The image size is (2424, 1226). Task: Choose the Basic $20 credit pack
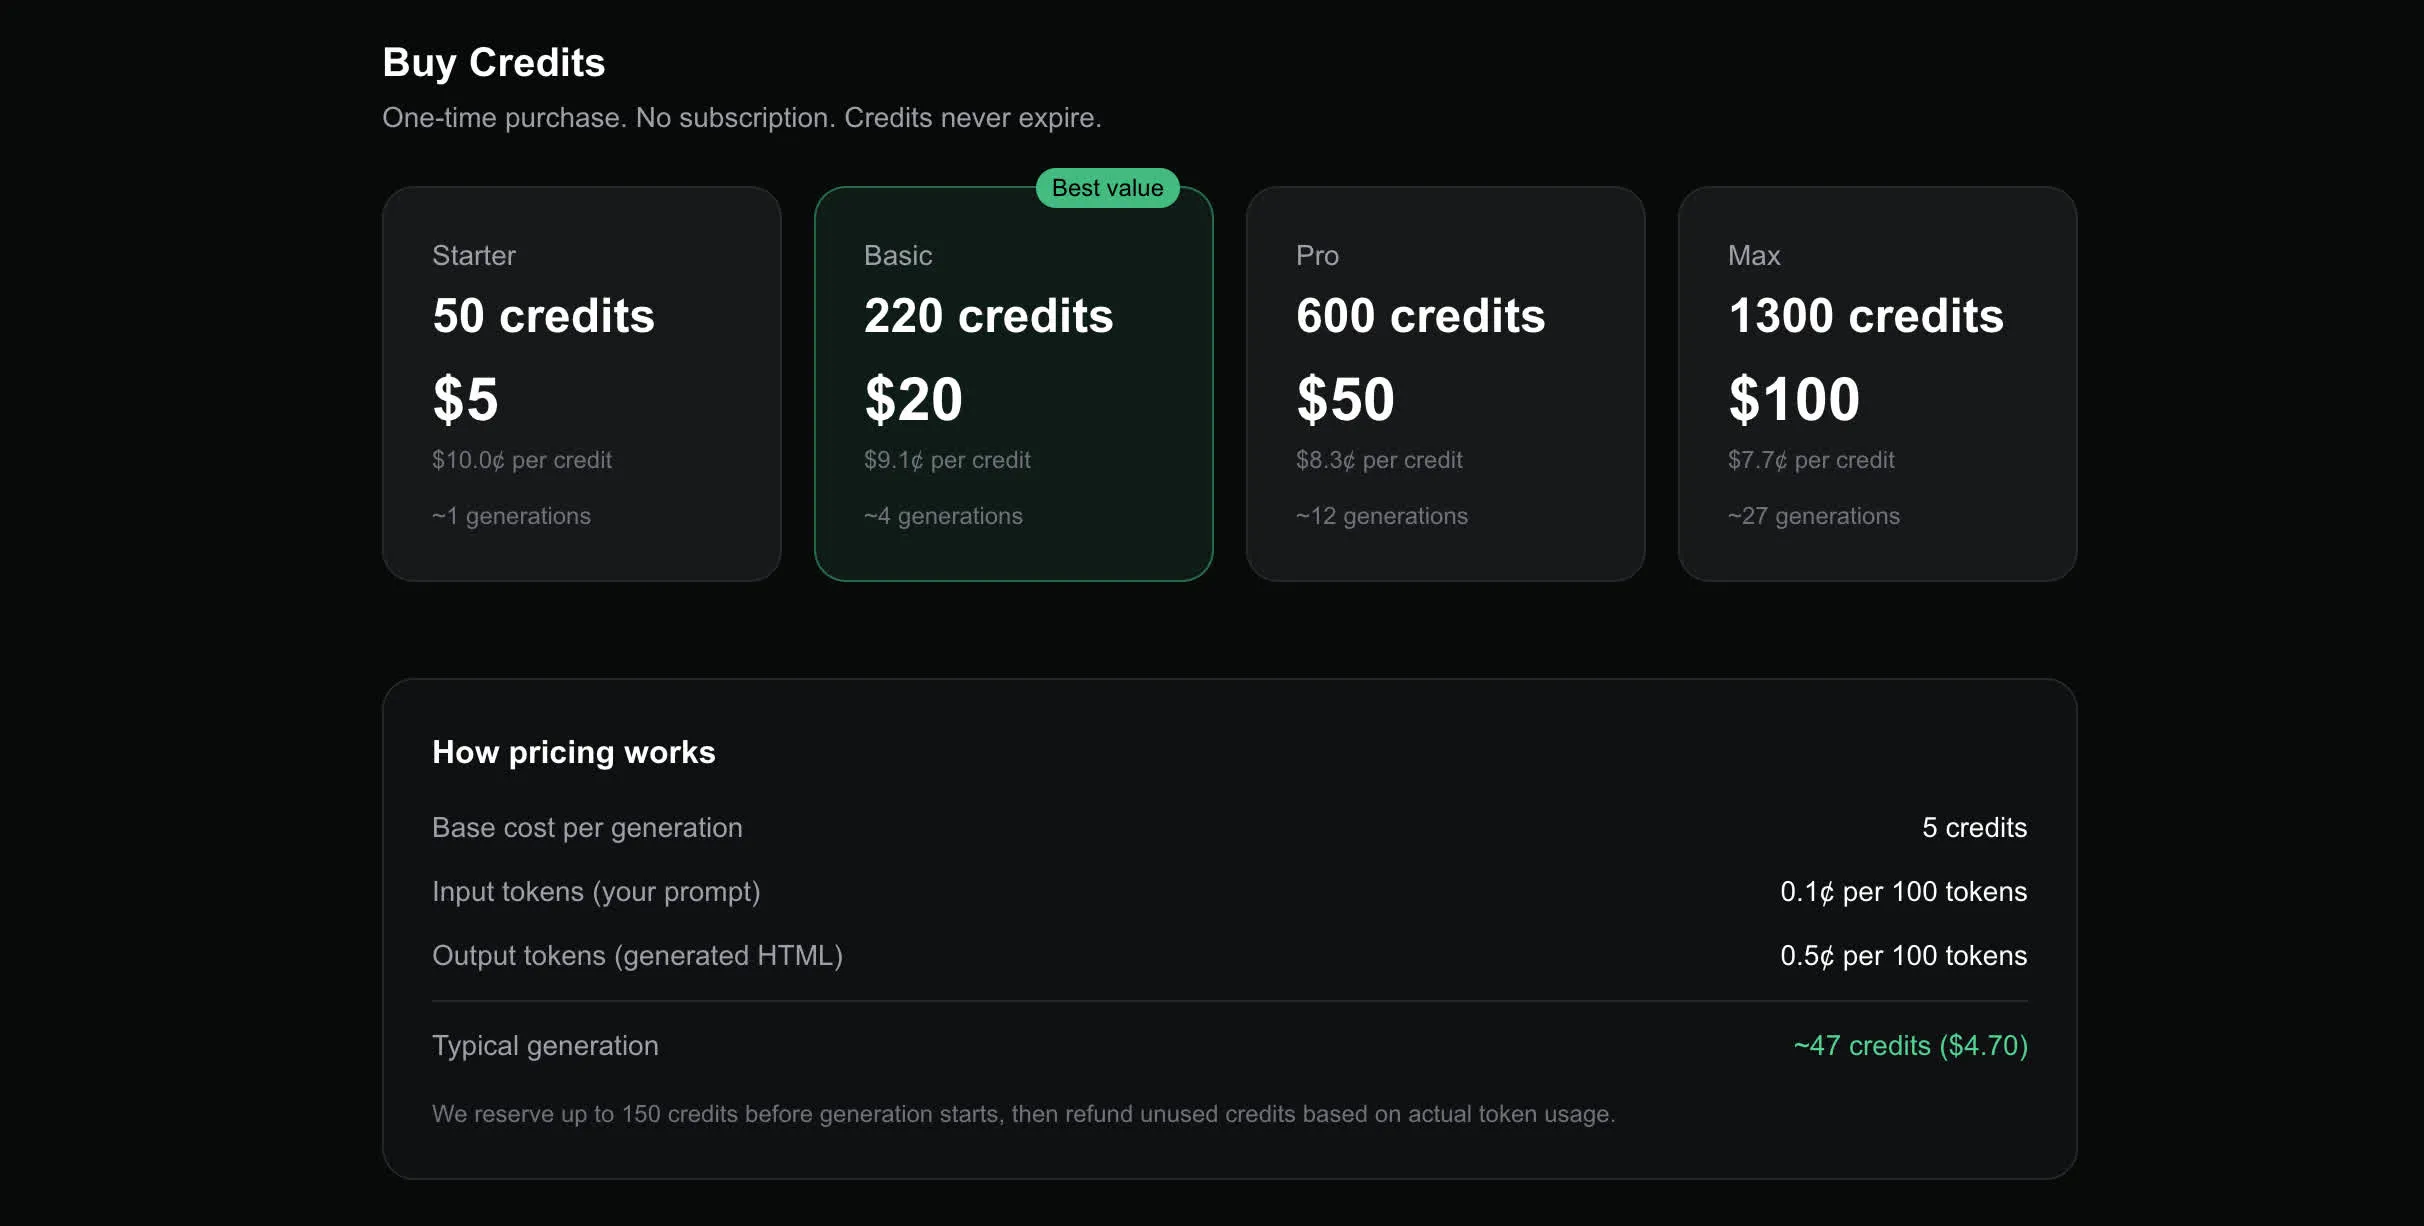point(1013,383)
